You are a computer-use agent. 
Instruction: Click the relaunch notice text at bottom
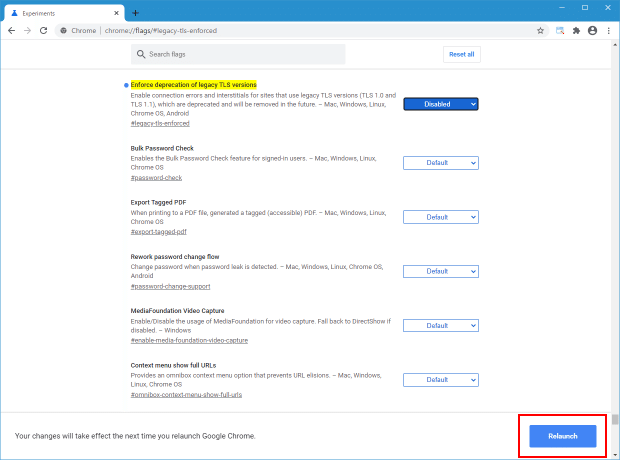[x=135, y=436]
